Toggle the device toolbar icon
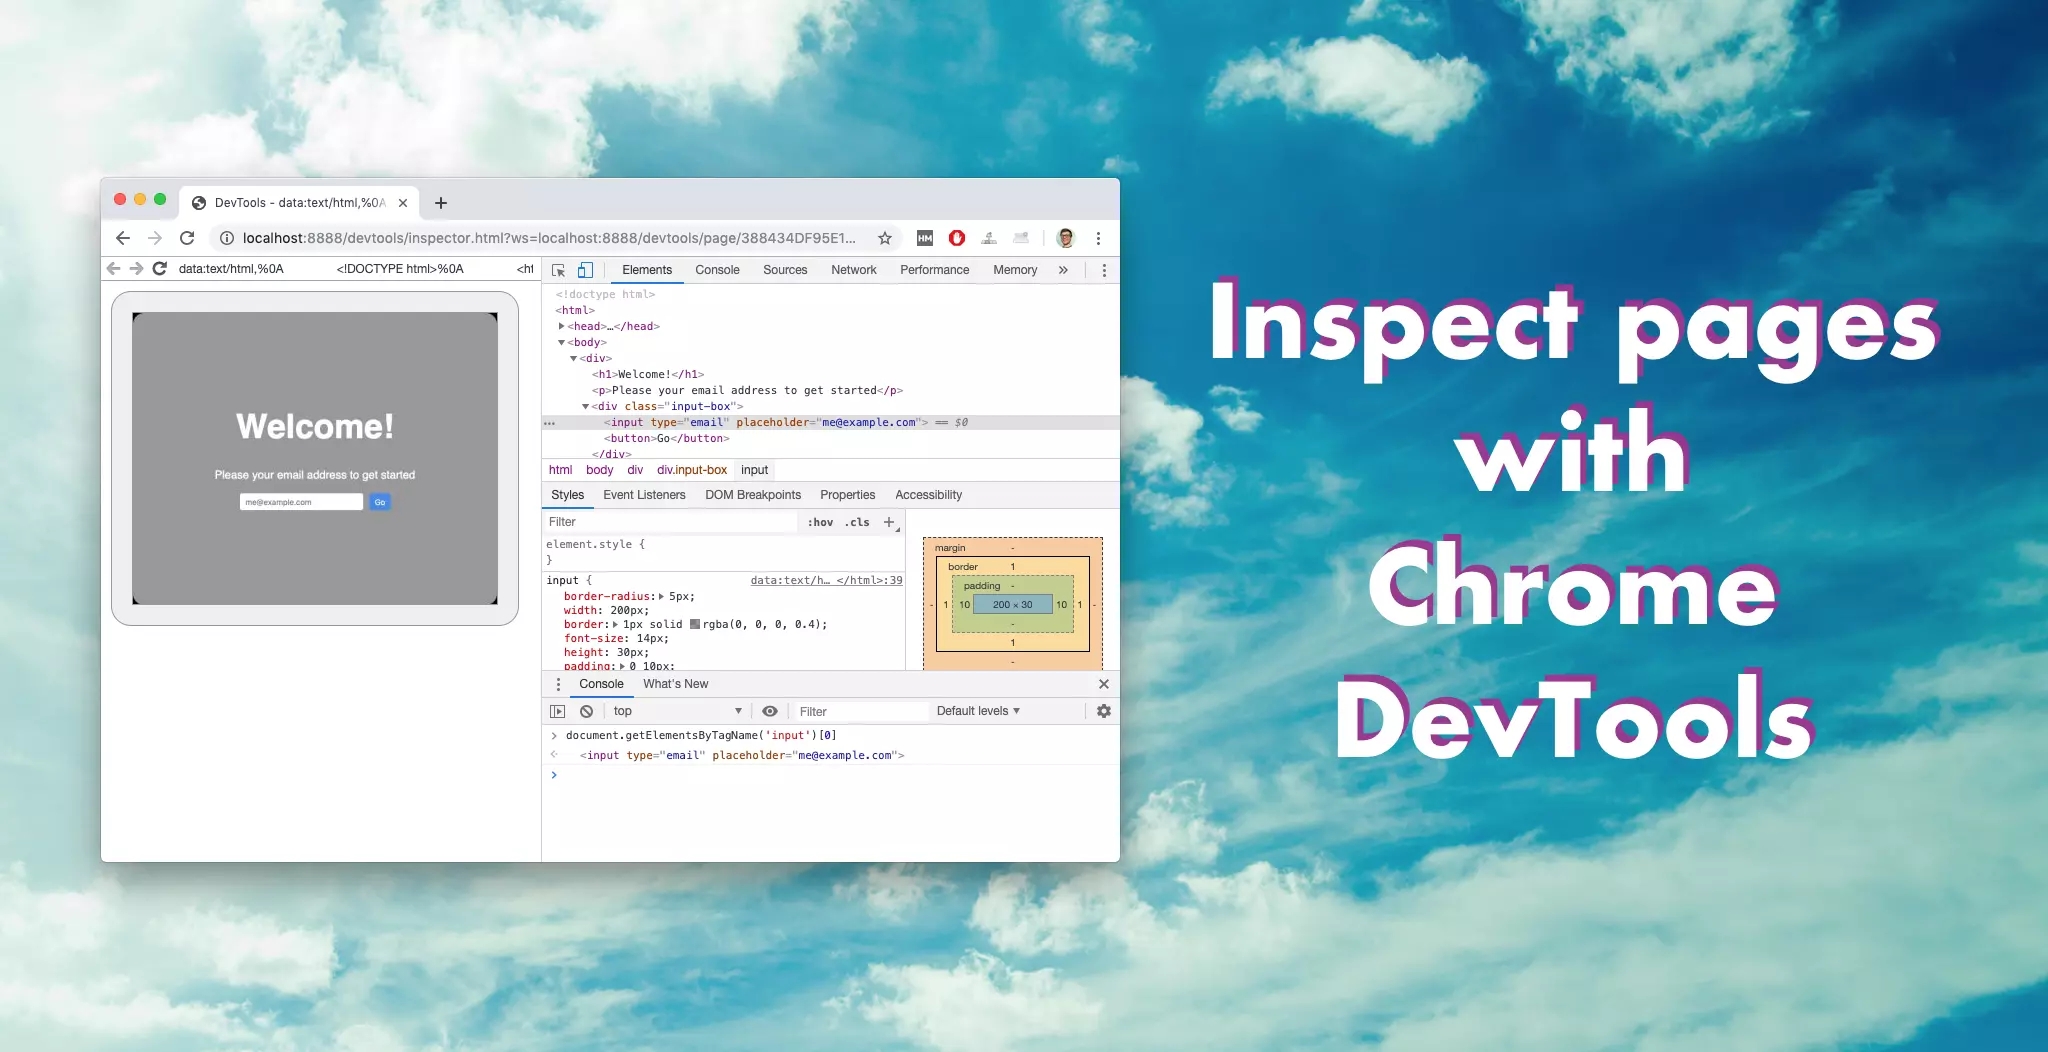The height and width of the screenshot is (1052, 2048). point(585,270)
